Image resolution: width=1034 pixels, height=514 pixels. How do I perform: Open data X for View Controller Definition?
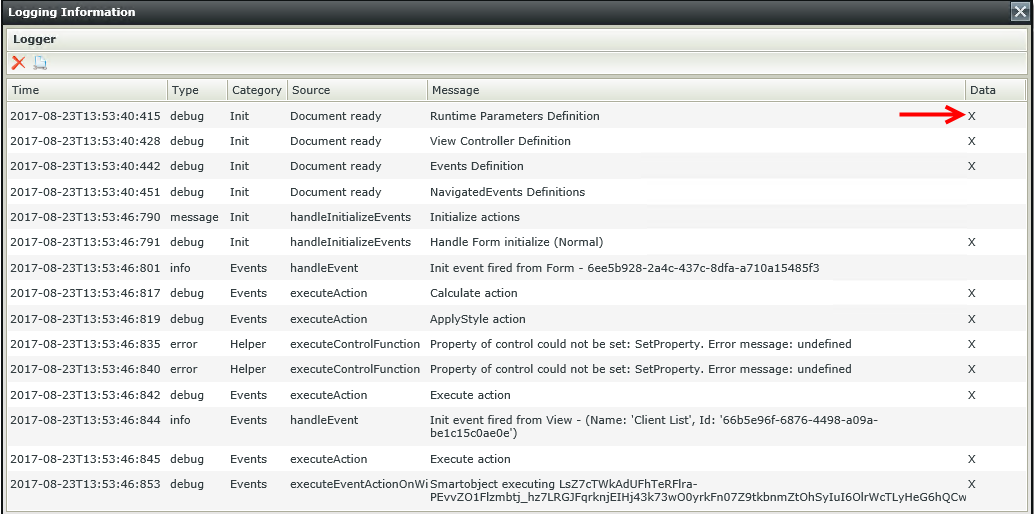pyautogui.click(x=971, y=141)
